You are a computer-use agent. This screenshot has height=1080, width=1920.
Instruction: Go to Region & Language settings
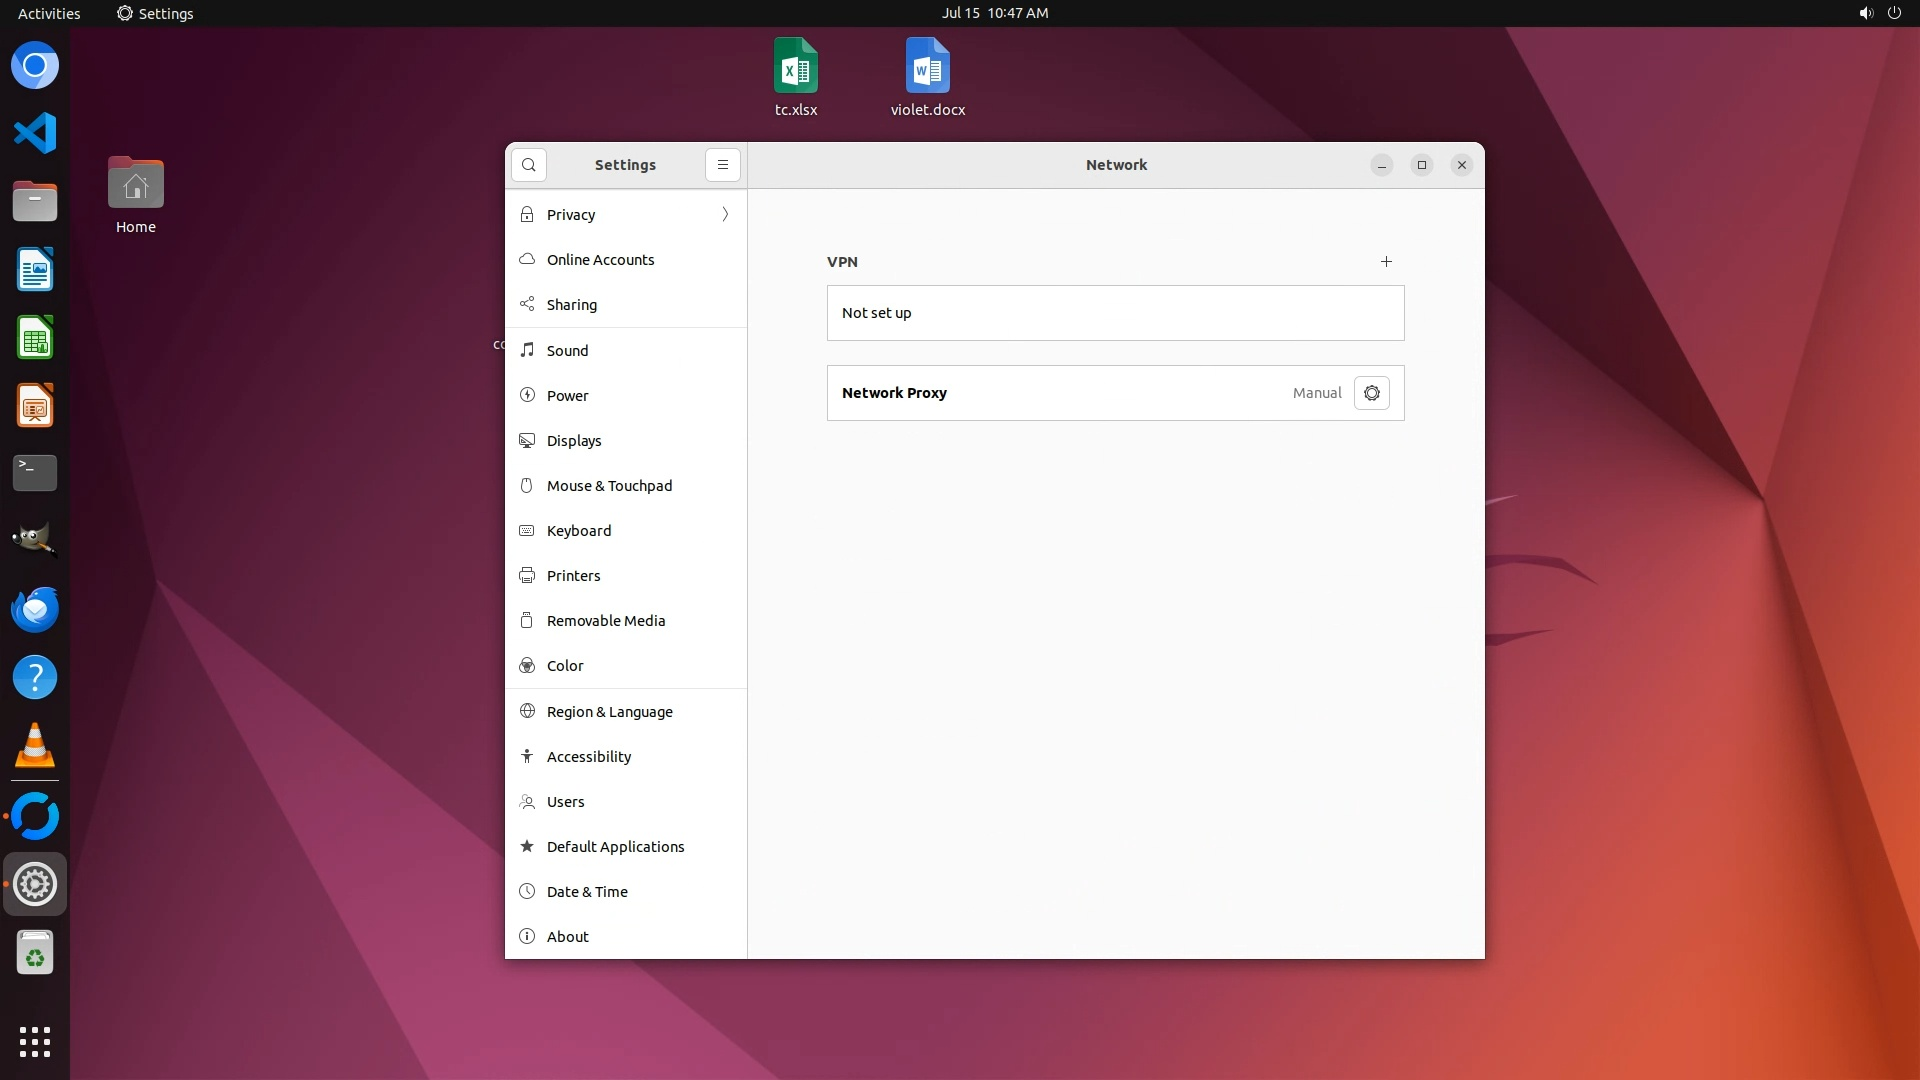pyautogui.click(x=609, y=712)
